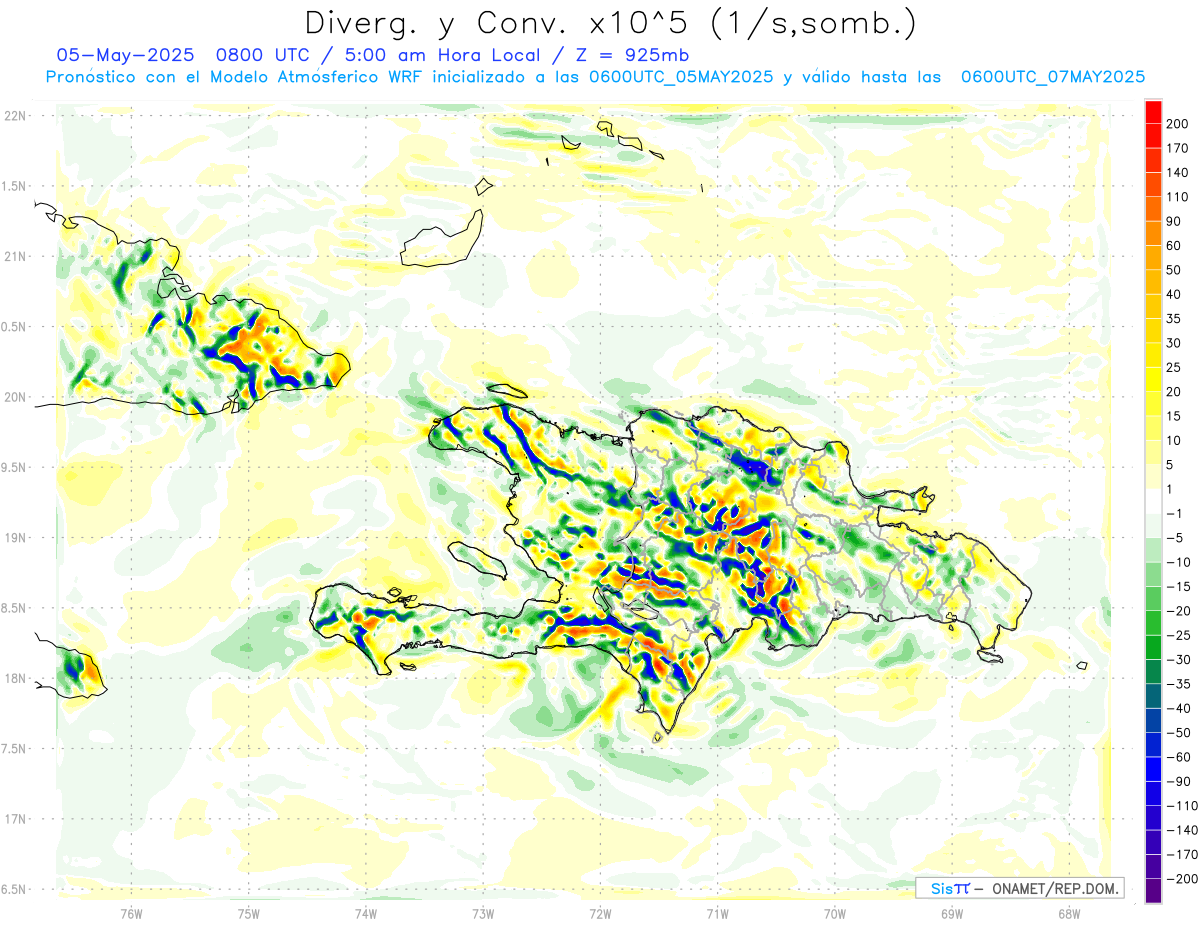1200x927 pixels.
Task: Click the '75W' longitude label
Action: (249, 913)
